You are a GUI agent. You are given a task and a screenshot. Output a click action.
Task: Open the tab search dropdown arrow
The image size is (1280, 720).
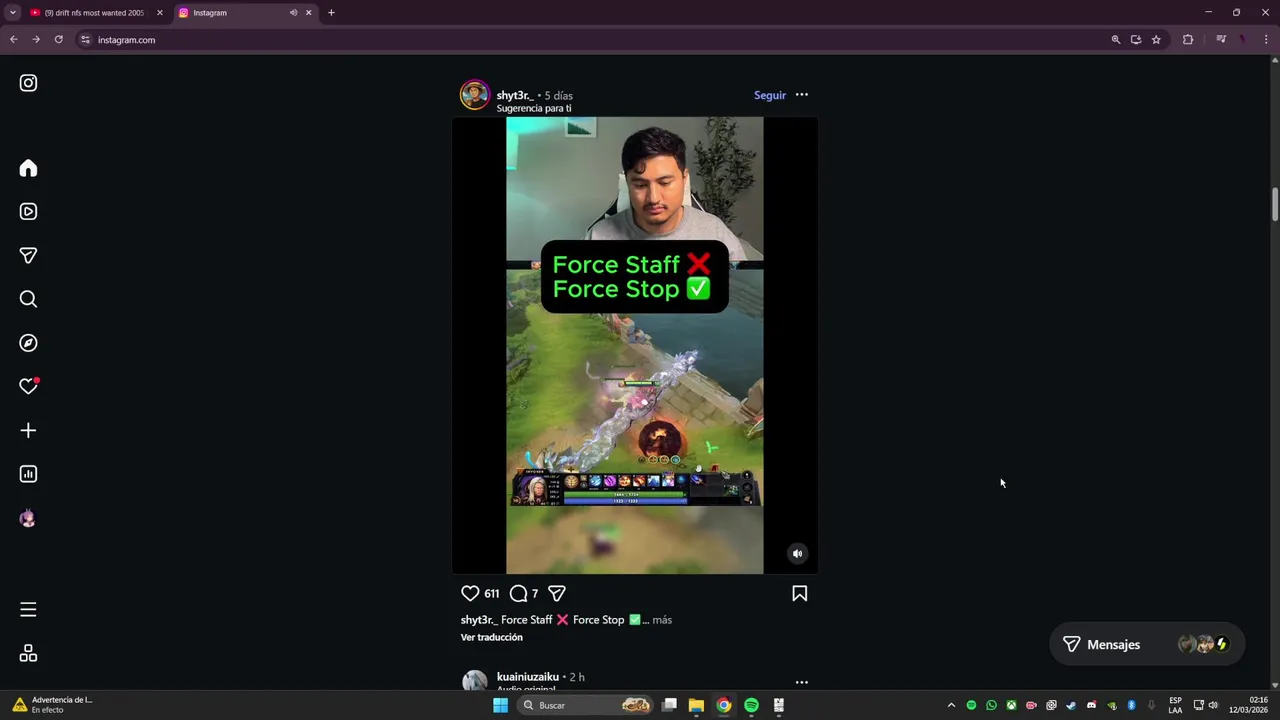coord(12,13)
